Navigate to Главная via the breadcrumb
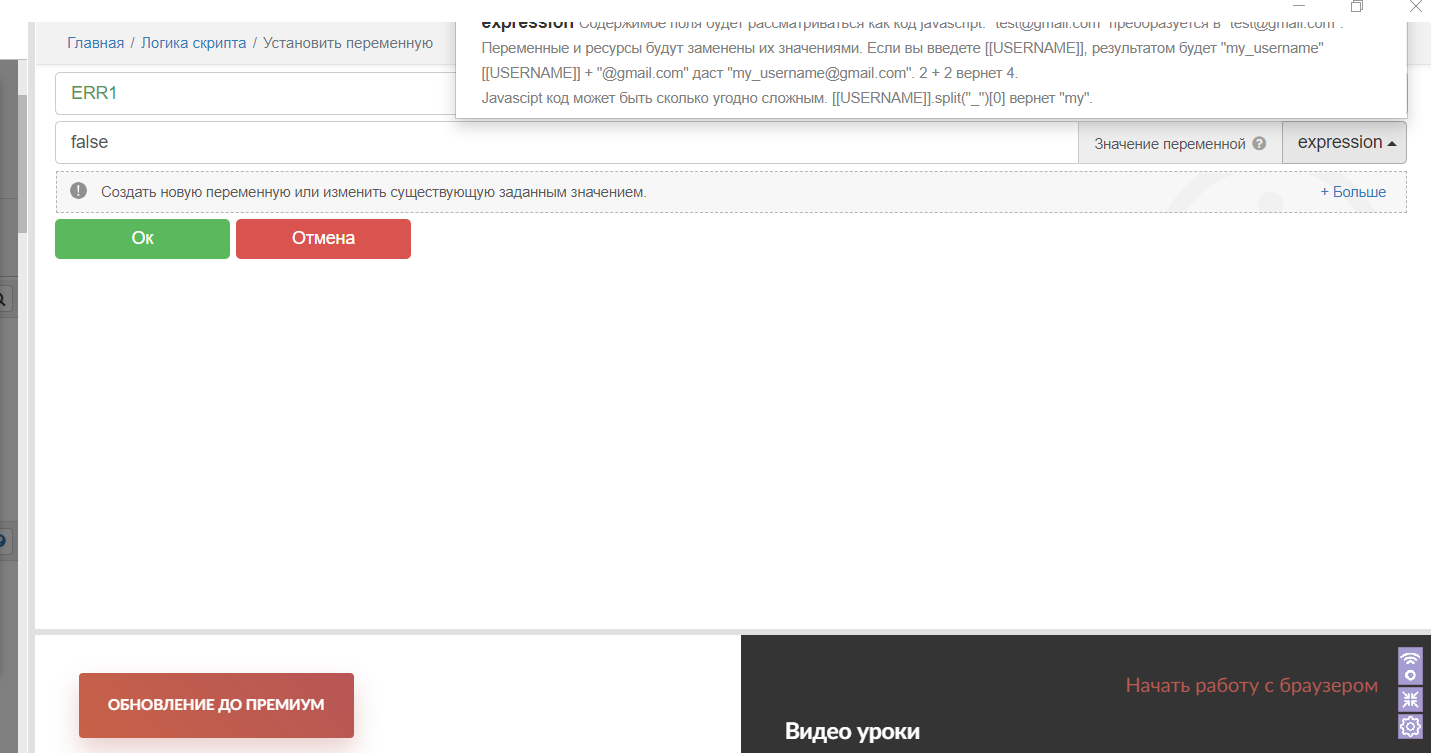This screenshot has height=753, width=1431. coord(94,43)
